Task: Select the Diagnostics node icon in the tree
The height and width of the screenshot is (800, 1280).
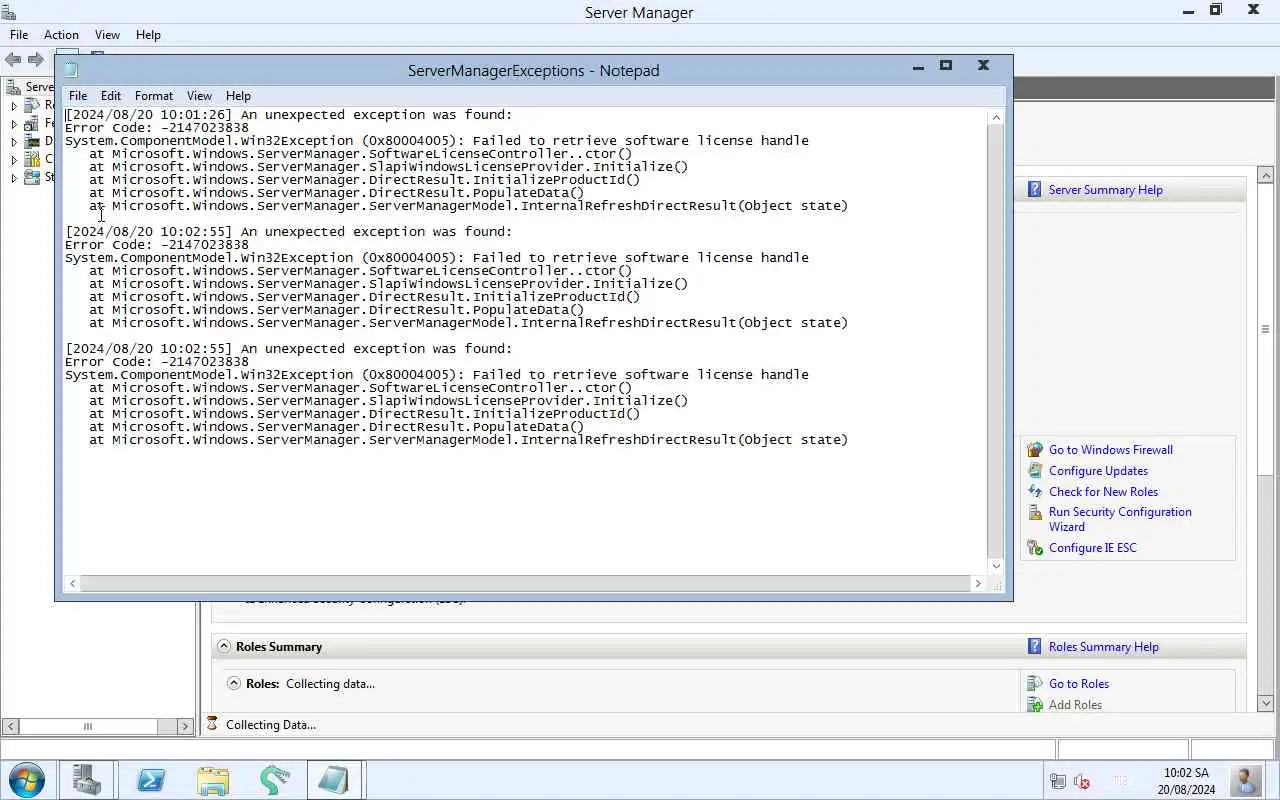Action: tap(33, 141)
